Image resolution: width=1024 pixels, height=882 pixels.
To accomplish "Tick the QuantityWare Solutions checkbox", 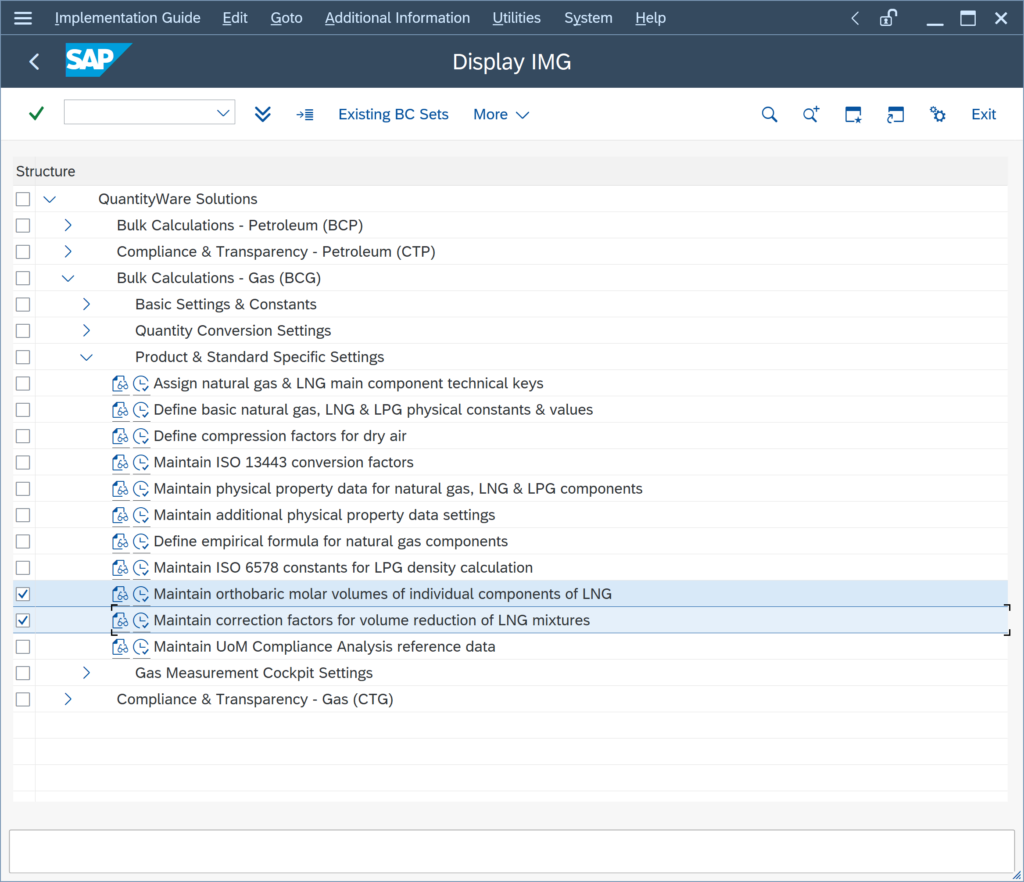I will click(23, 199).
